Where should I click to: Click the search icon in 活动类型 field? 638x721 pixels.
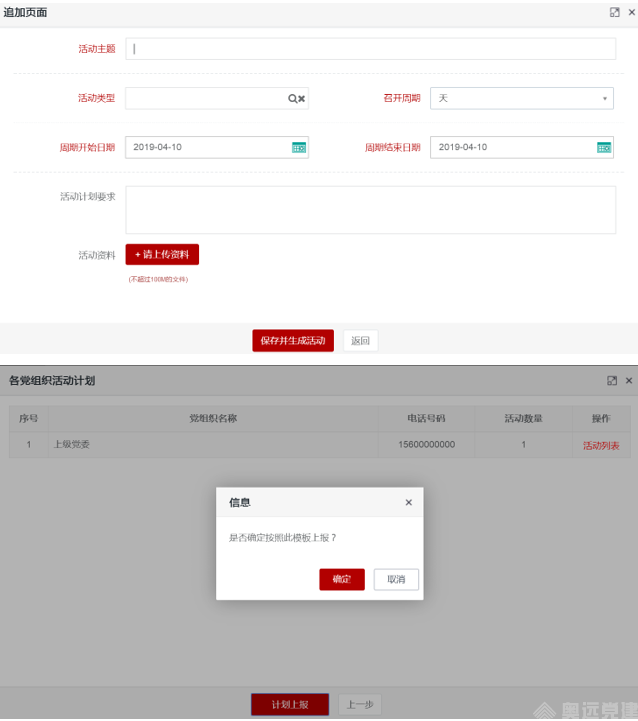292,98
